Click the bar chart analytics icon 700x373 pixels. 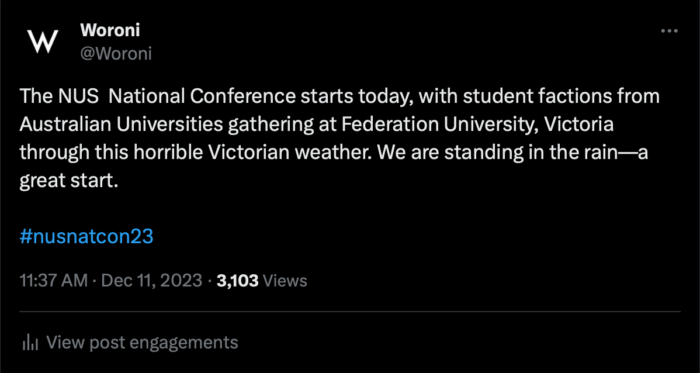(30, 343)
